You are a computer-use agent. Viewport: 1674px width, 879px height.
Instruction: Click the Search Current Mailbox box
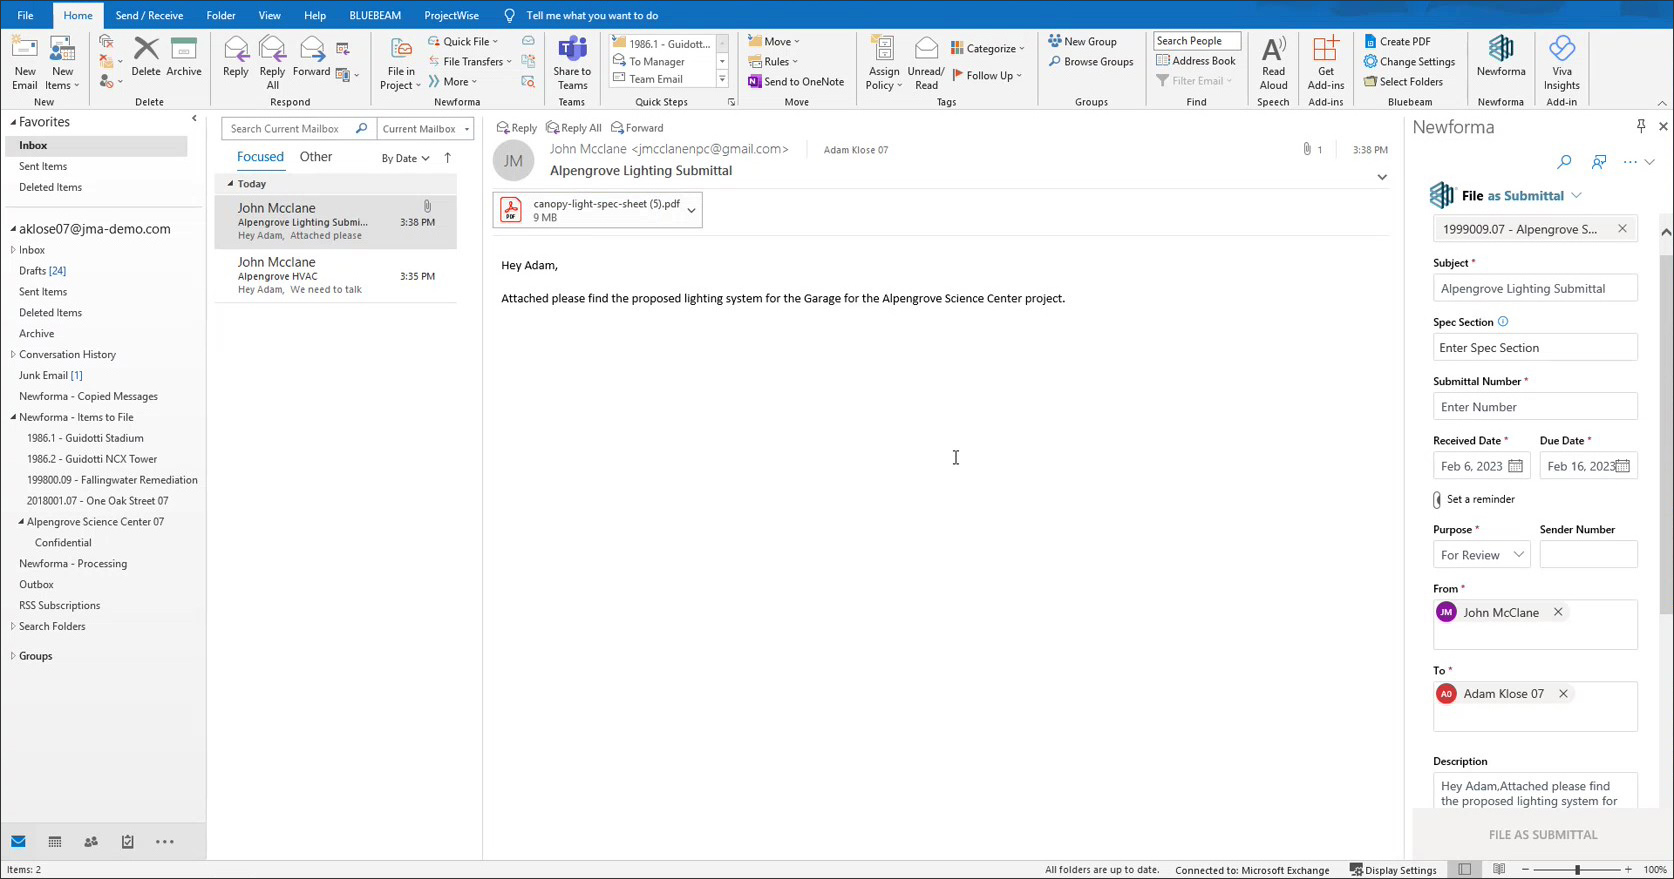[289, 129]
